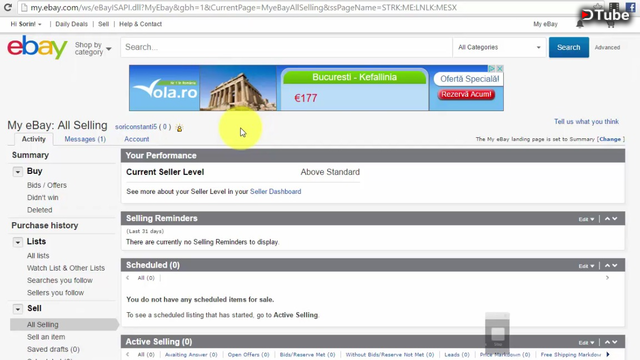640x360 pixels.
Task: Click the seller badge icon next to soriconstanti5
Action: coord(179,128)
